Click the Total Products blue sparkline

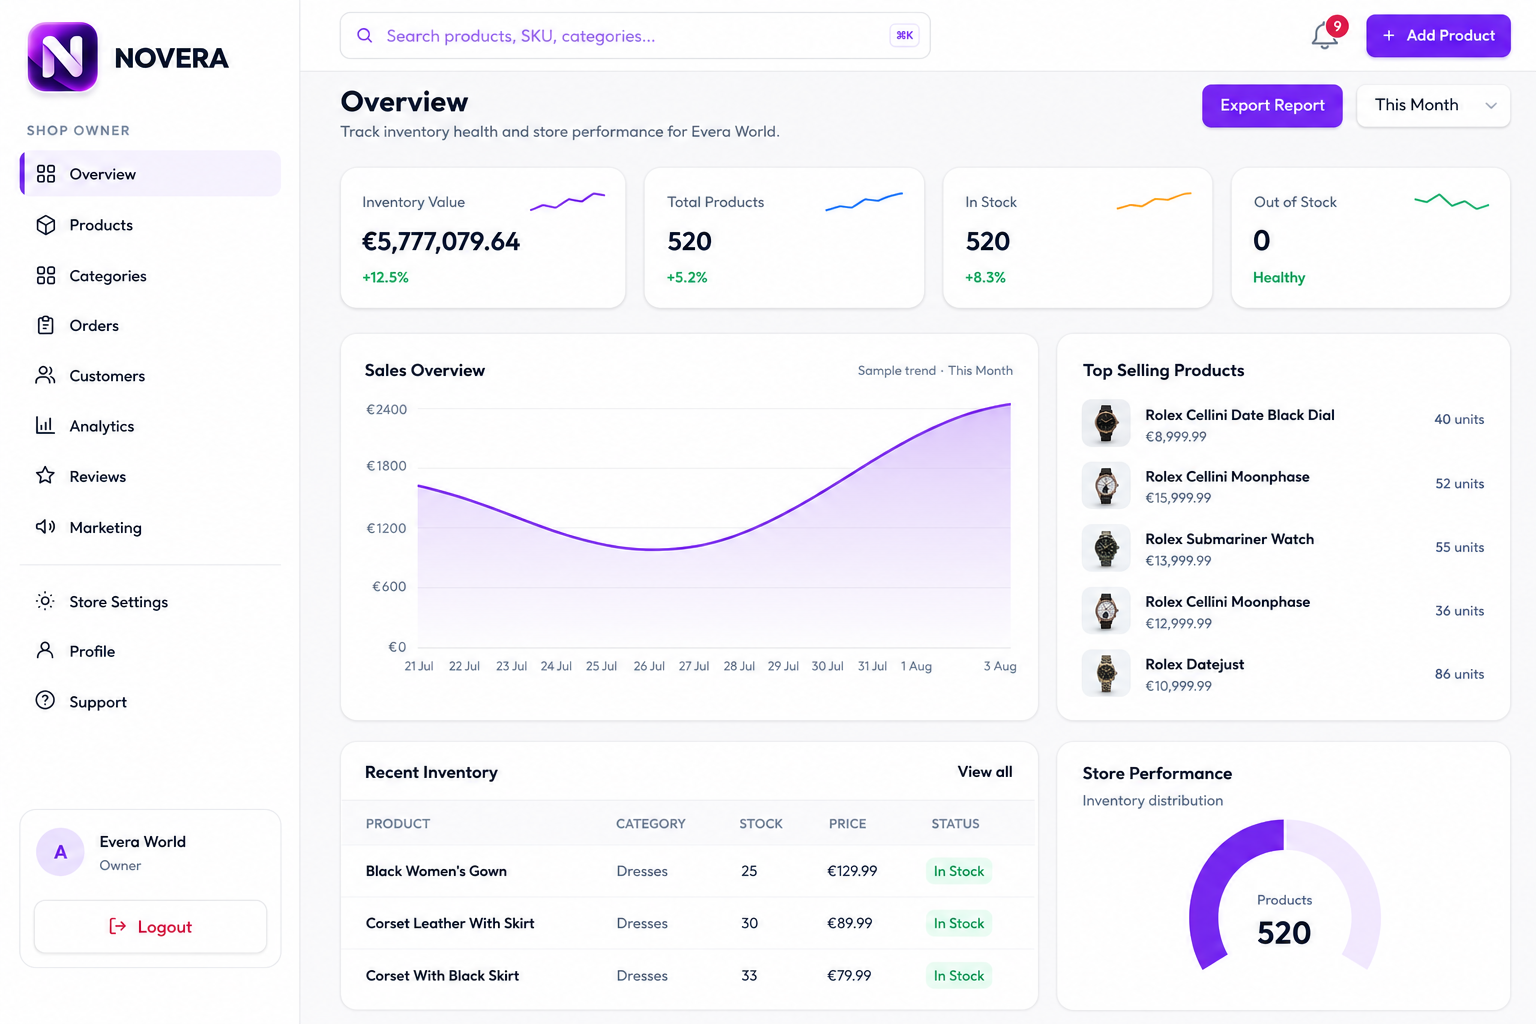pos(864,201)
